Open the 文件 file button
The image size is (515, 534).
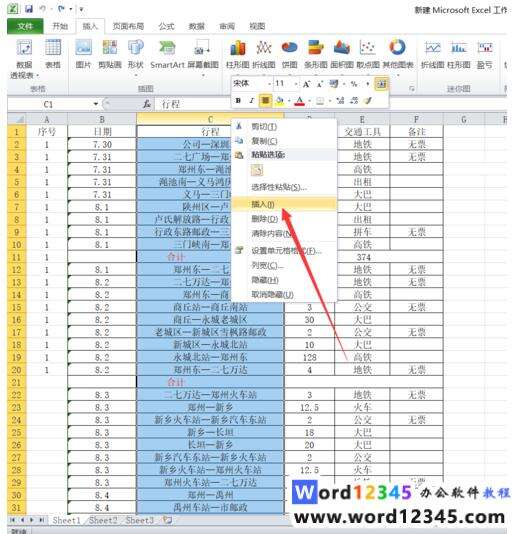pos(25,26)
